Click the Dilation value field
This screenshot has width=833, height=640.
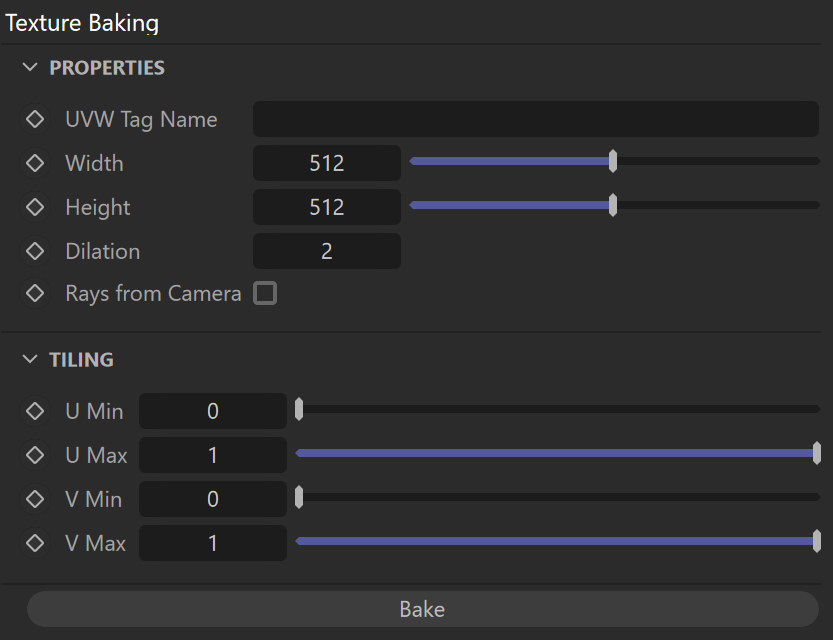coord(327,251)
